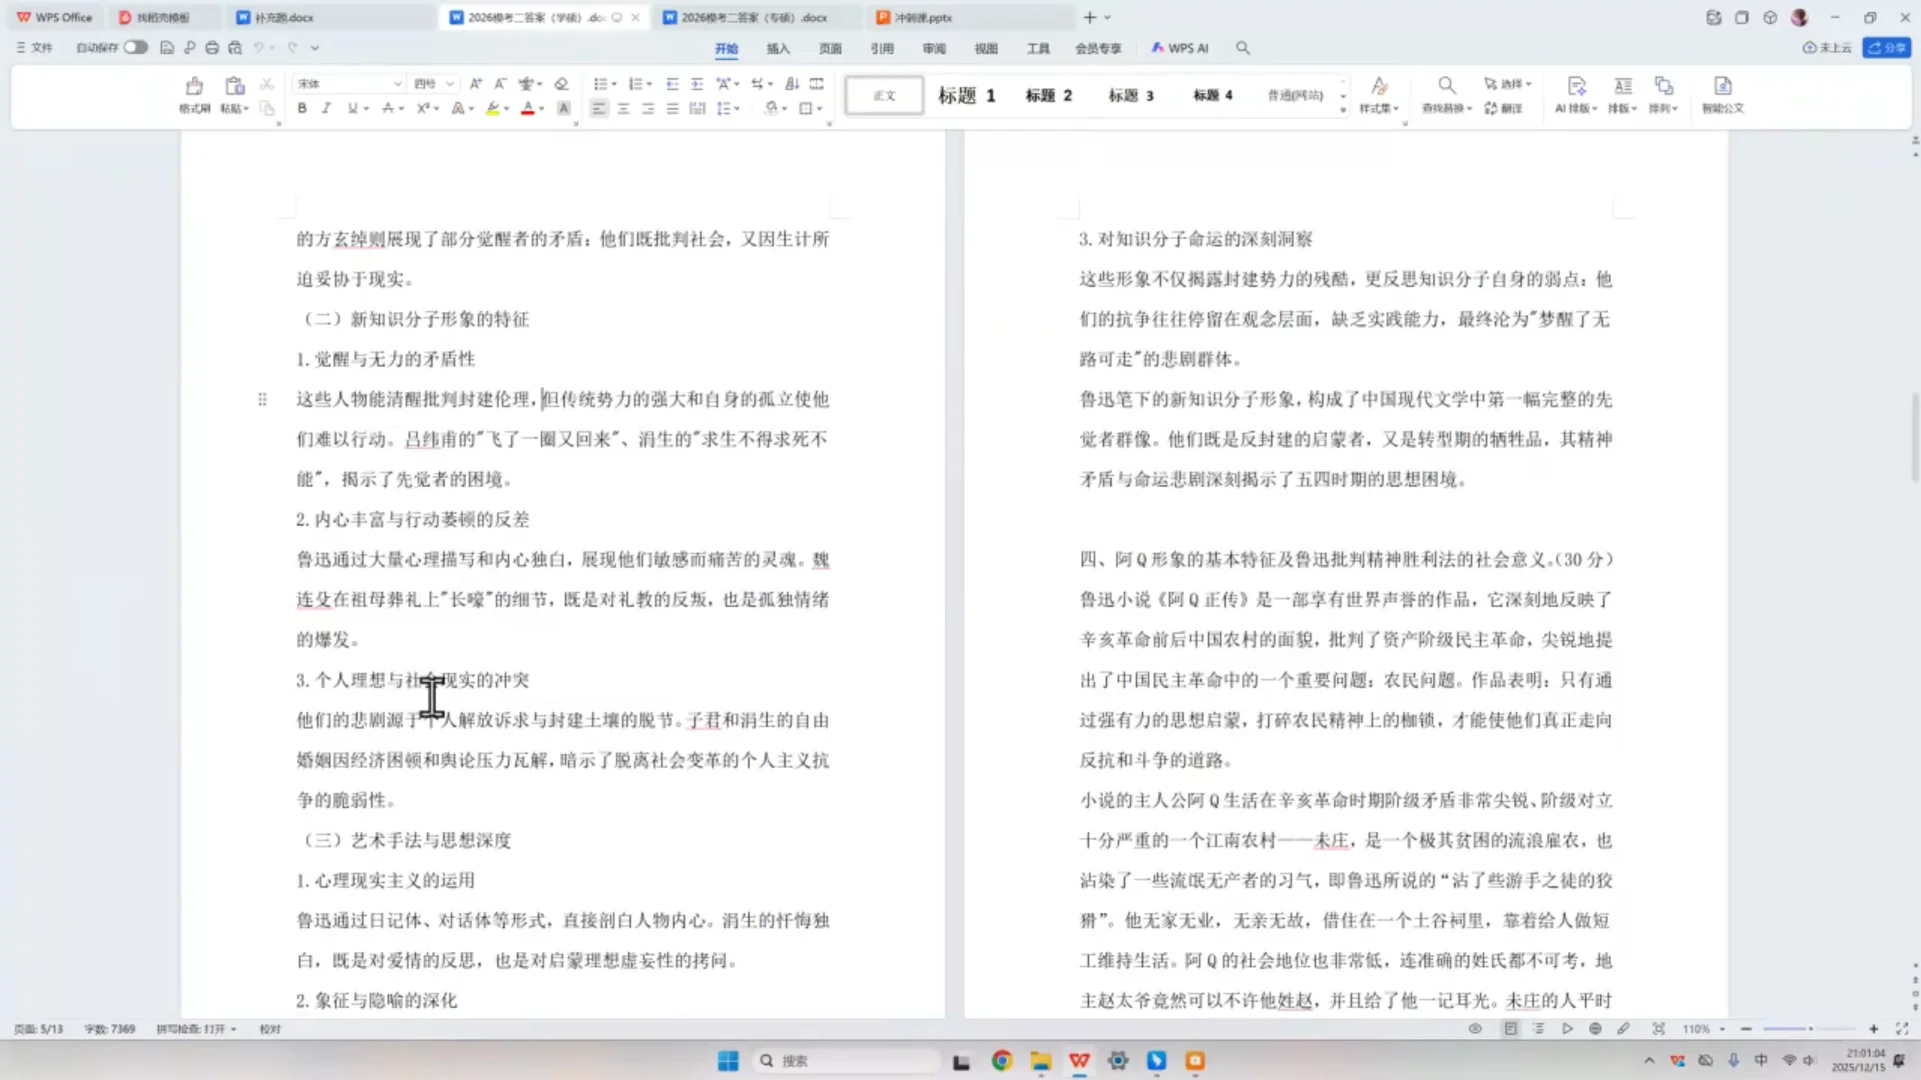Viewport: 1921px width, 1080px height.
Task: Toggle the 自动保存 autosave switch
Action: (x=136, y=47)
